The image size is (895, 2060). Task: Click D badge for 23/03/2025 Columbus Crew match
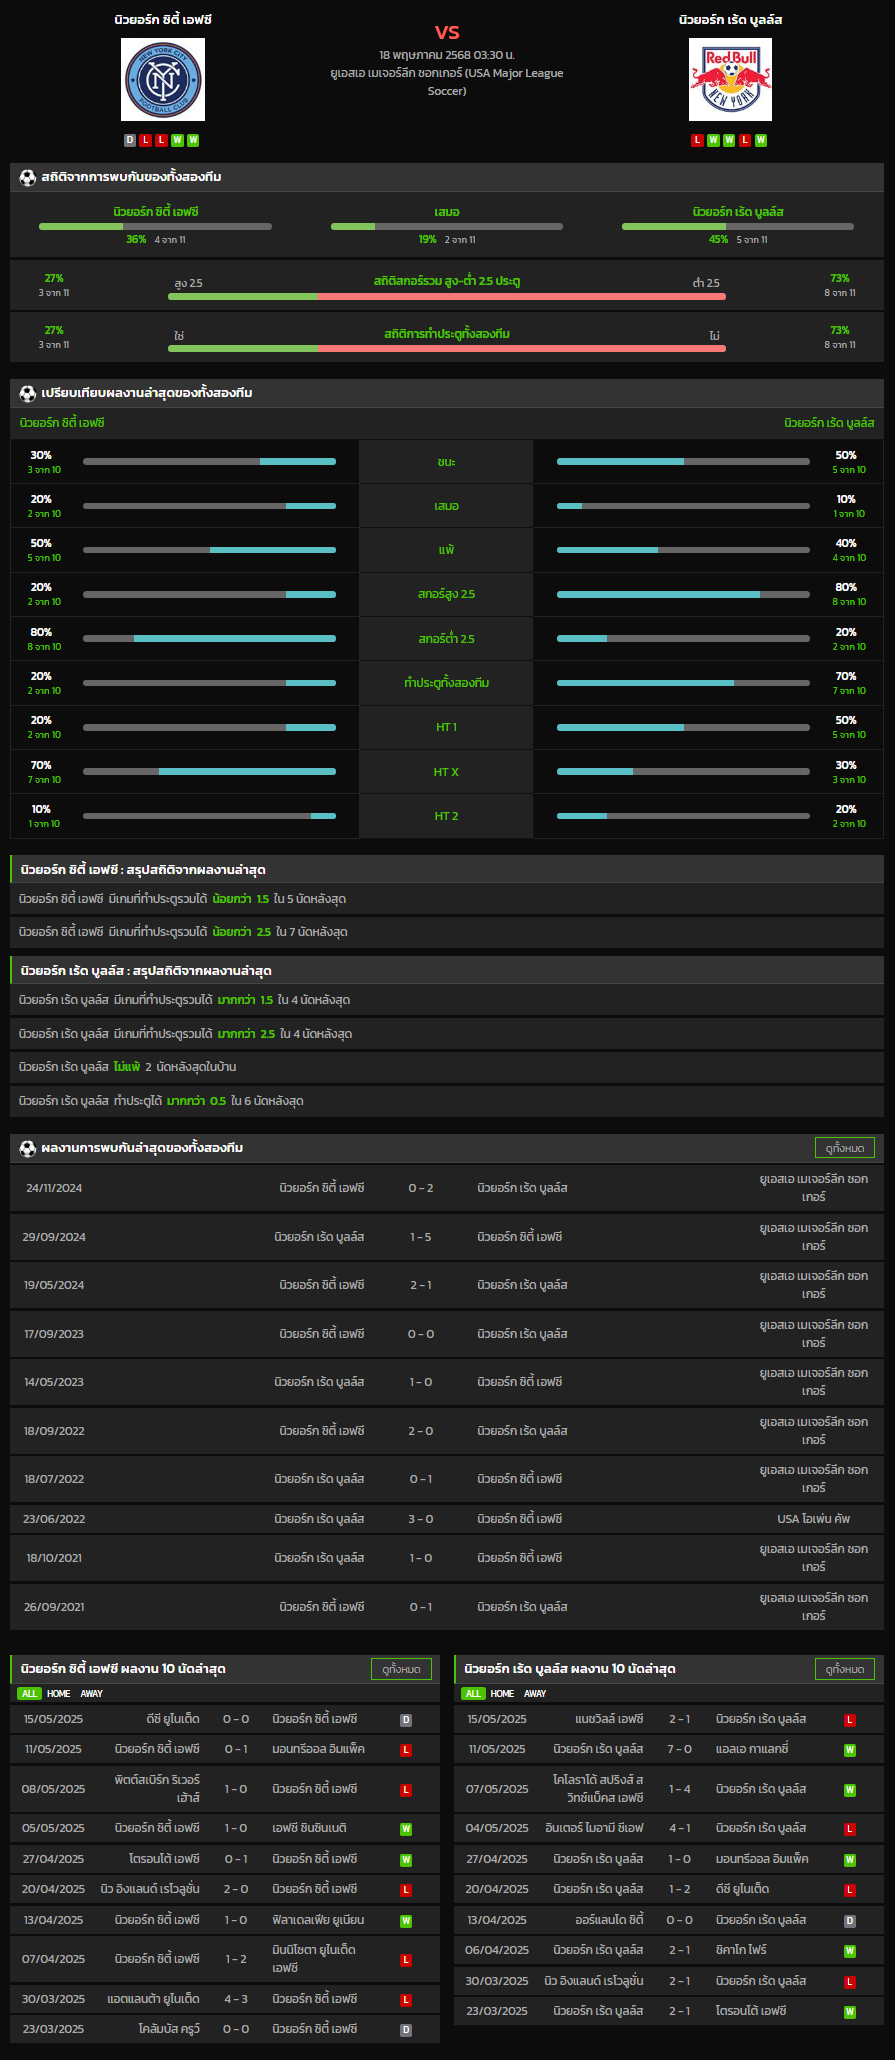tap(406, 2030)
